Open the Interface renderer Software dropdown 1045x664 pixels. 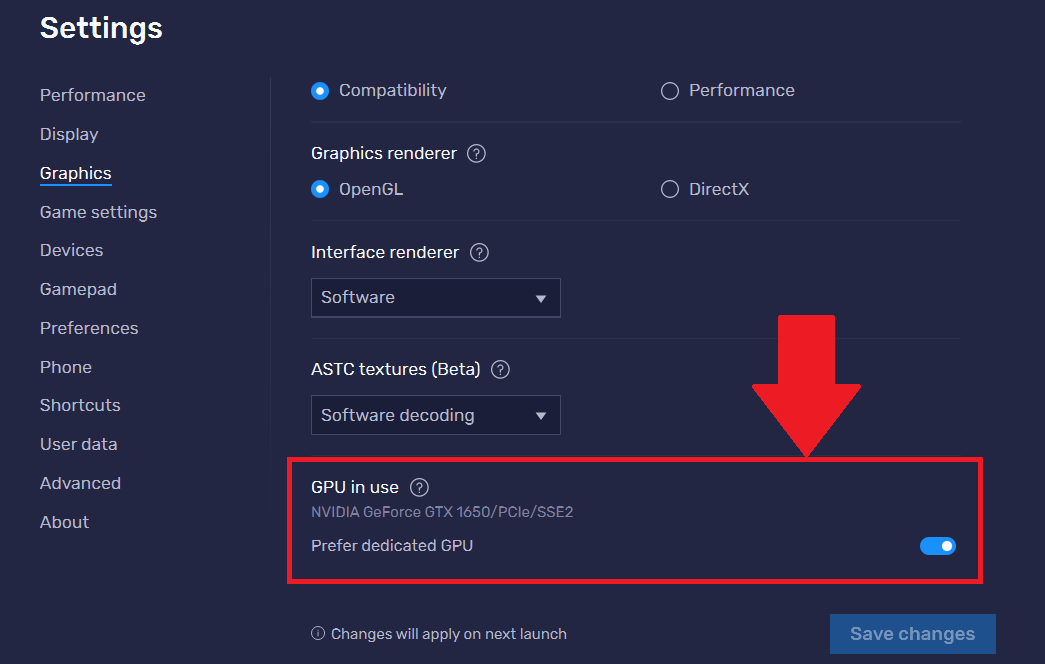[x=435, y=297]
